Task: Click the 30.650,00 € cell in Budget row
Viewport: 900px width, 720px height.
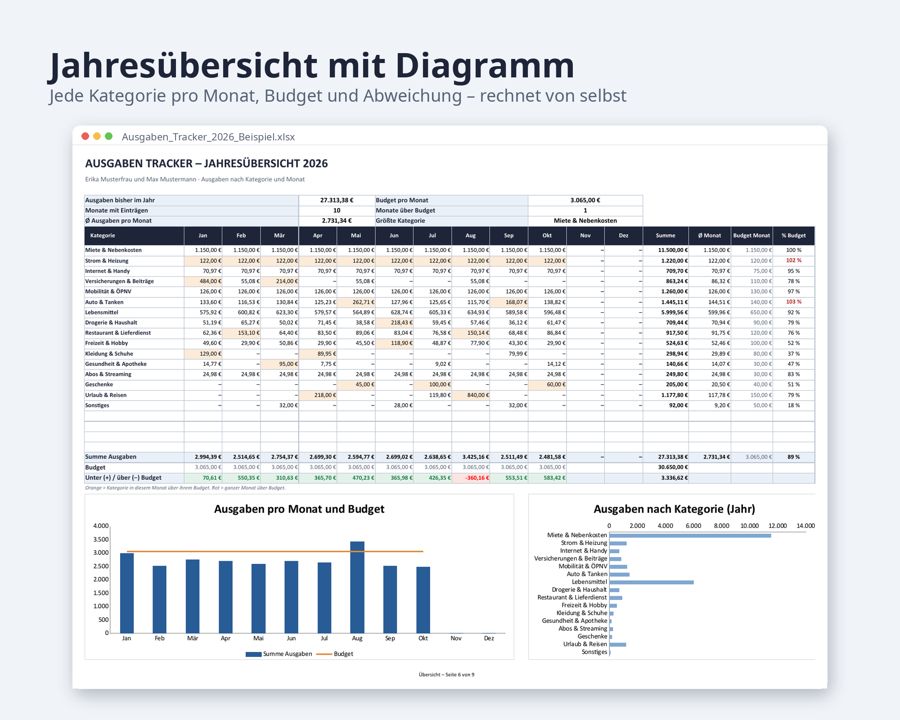Action: pos(666,467)
